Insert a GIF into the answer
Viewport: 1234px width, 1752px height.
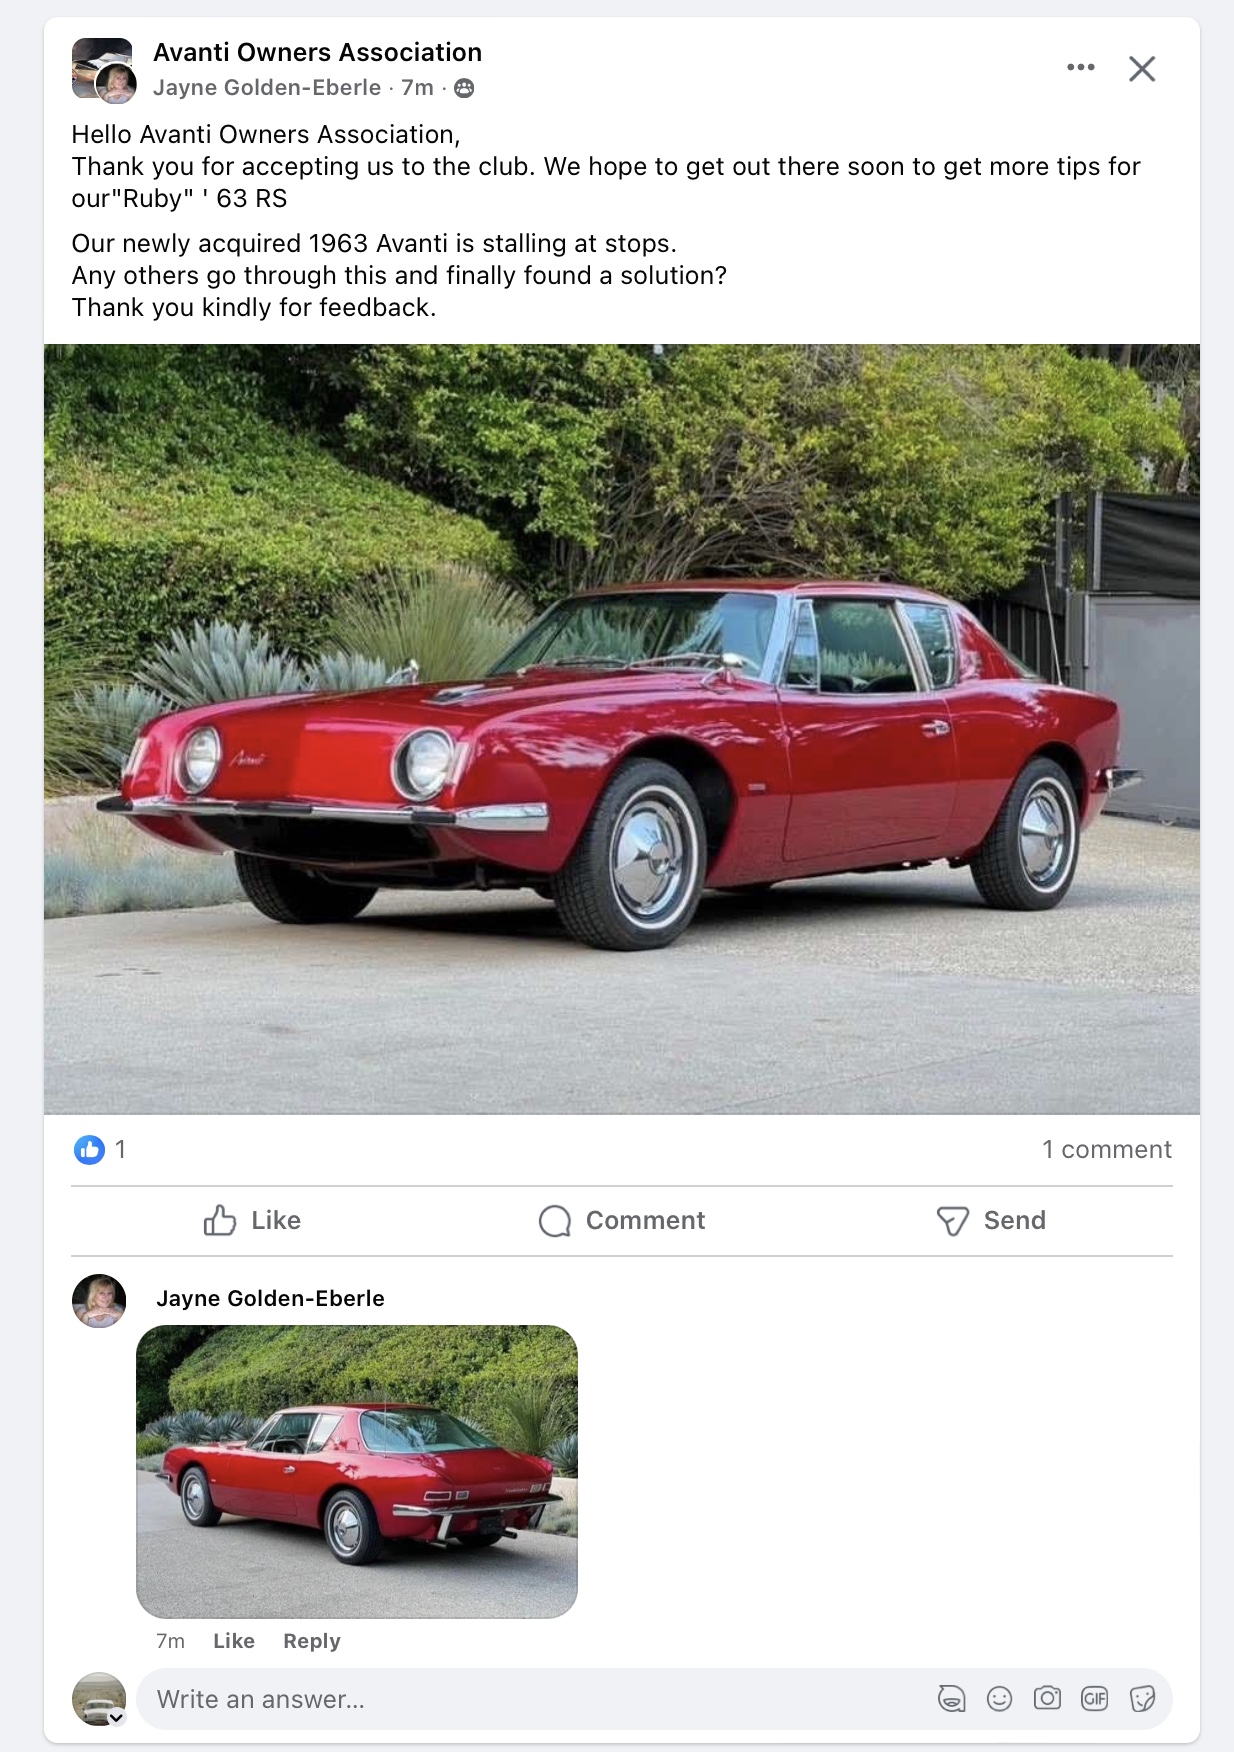point(1095,1698)
